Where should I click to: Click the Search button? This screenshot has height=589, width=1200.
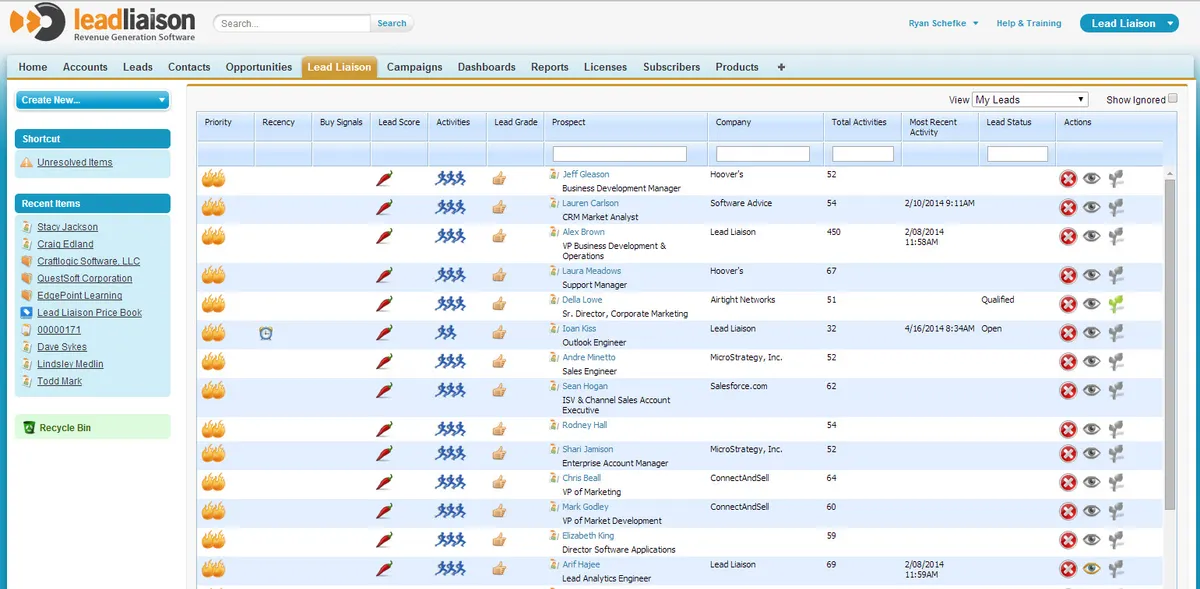392,23
